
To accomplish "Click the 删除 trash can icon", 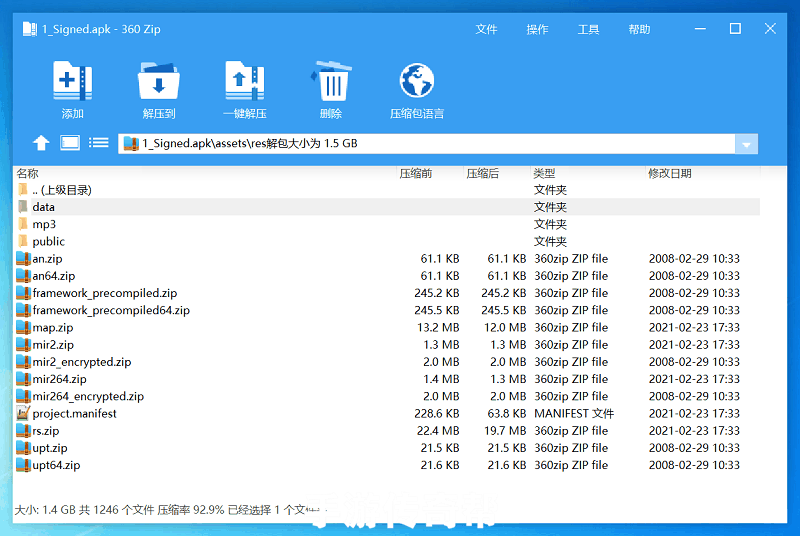I will [x=331, y=81].
